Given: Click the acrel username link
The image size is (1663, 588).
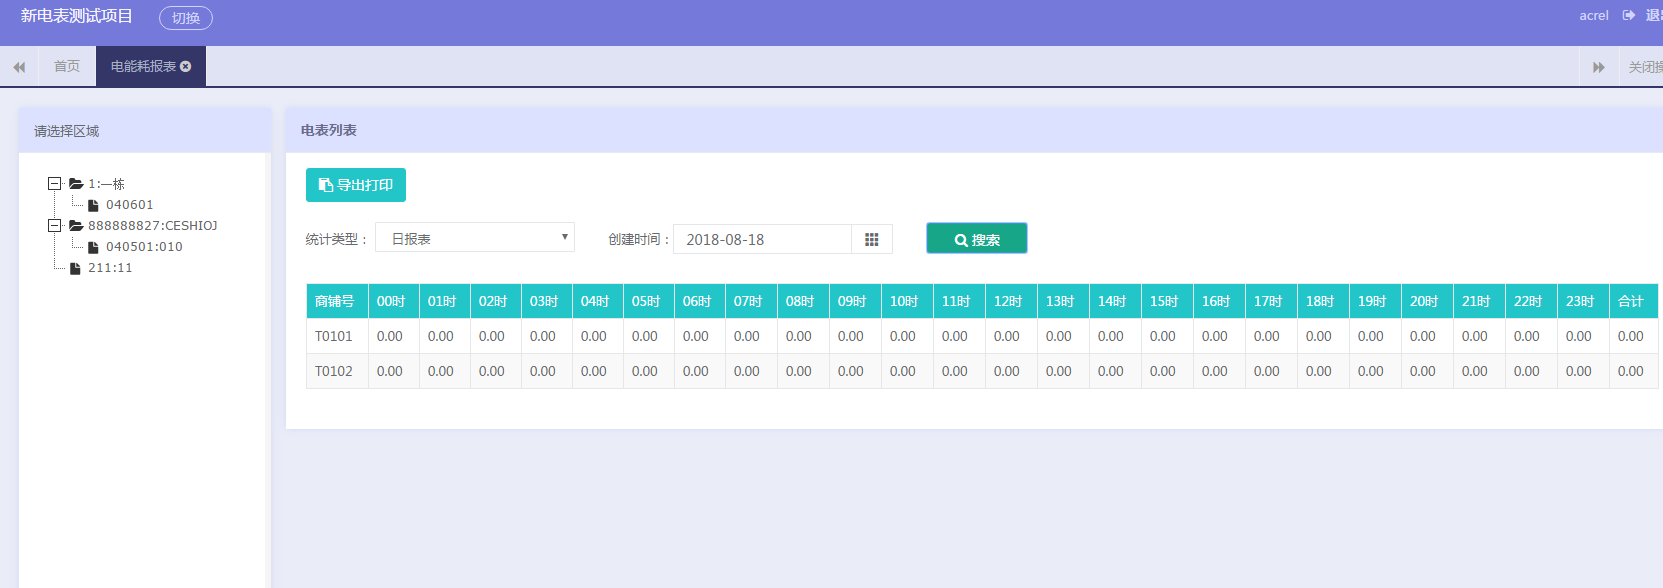Looking at the screenshot, I should click(1594, 15).
